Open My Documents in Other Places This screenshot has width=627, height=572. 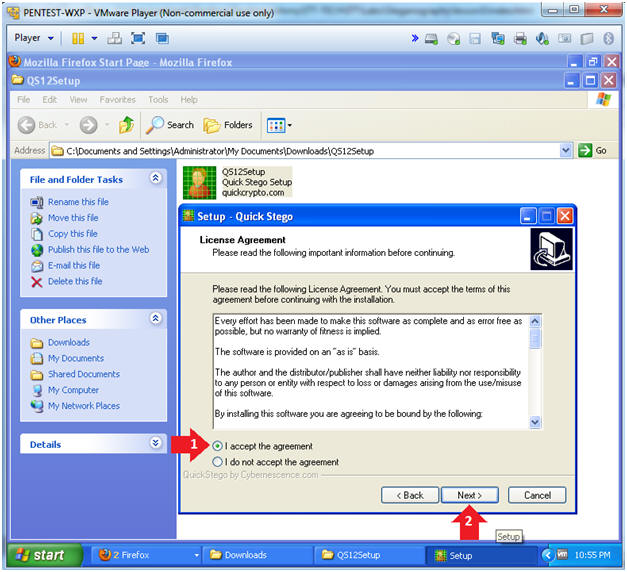tap(76, 358)
